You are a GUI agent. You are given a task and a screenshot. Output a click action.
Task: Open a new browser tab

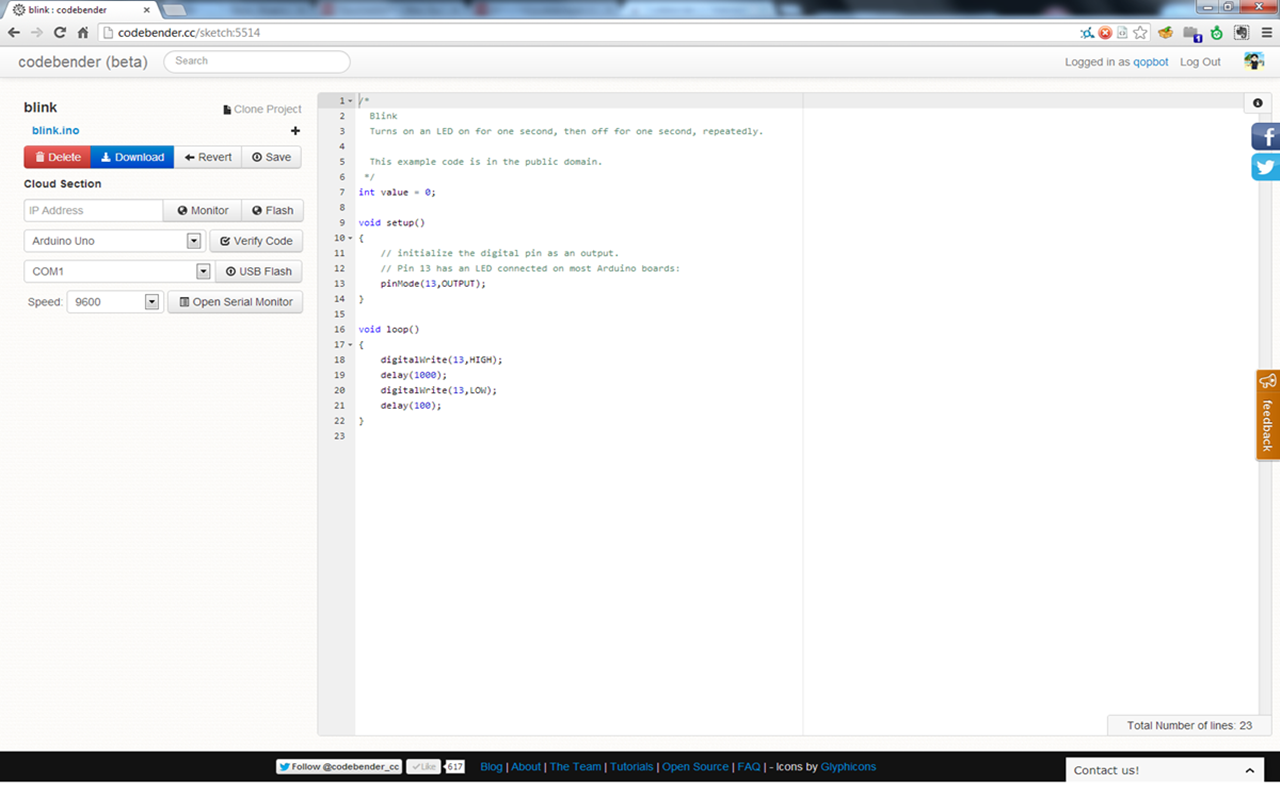pos(174,9)
